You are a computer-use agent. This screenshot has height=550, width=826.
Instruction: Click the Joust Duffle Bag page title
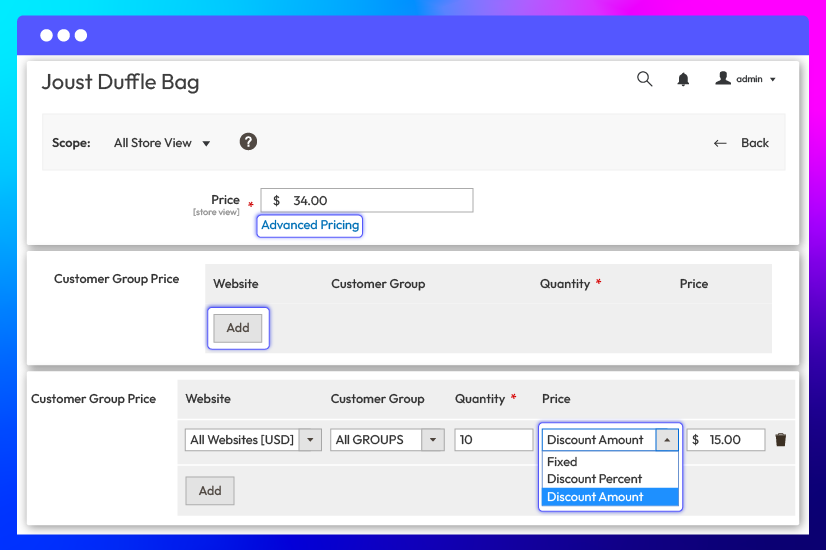(x=120, y=82)
